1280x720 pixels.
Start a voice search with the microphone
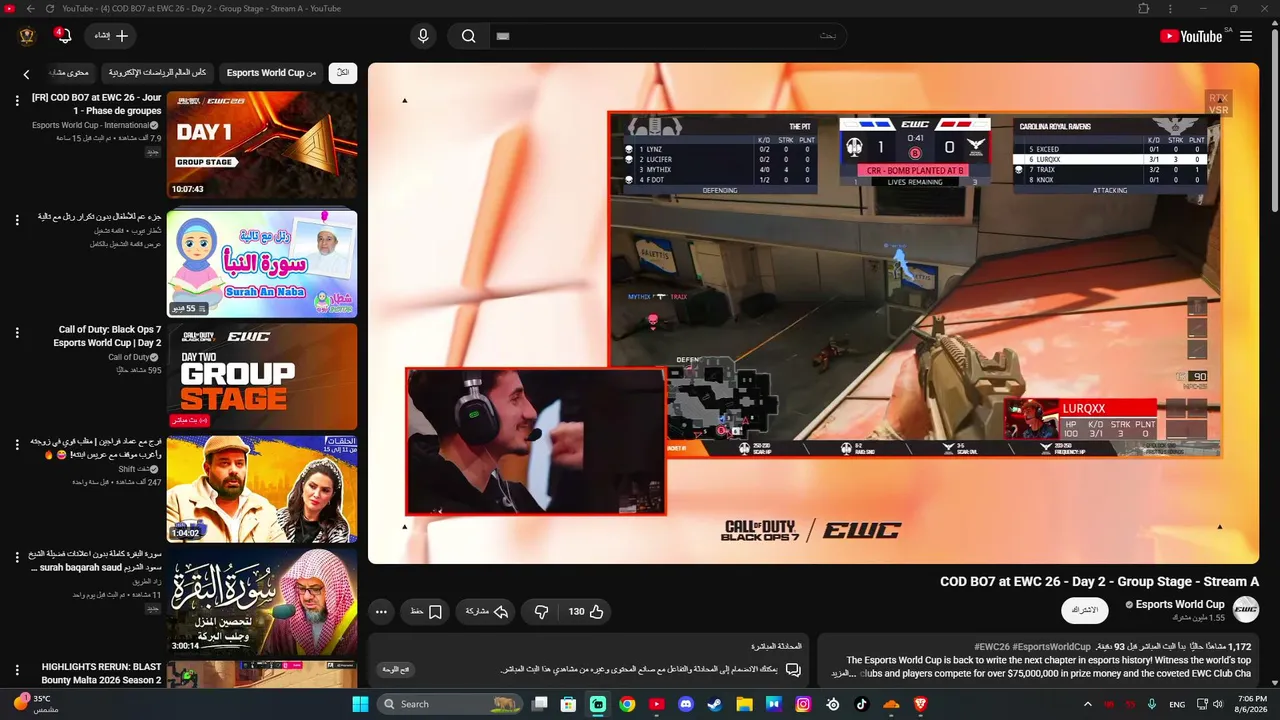(x=423, y=36)
